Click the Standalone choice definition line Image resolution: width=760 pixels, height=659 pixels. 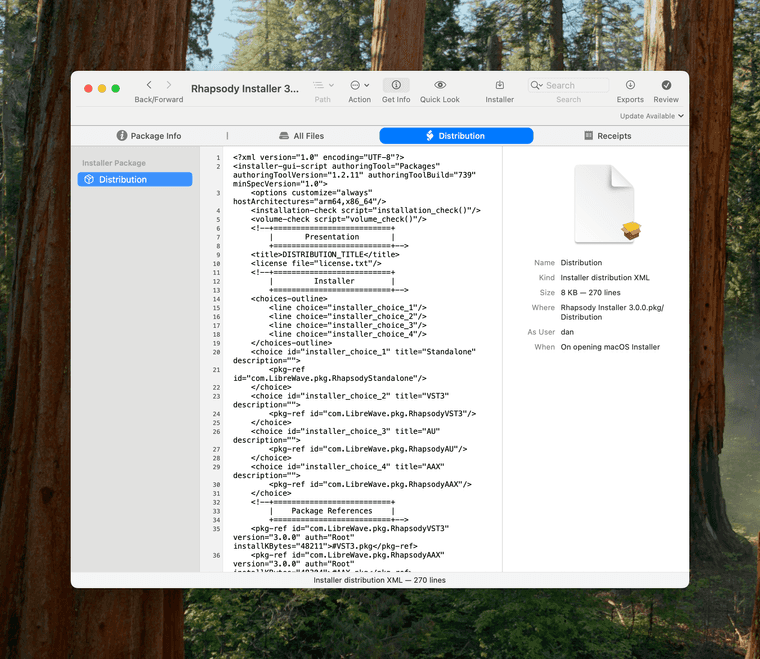354,356
